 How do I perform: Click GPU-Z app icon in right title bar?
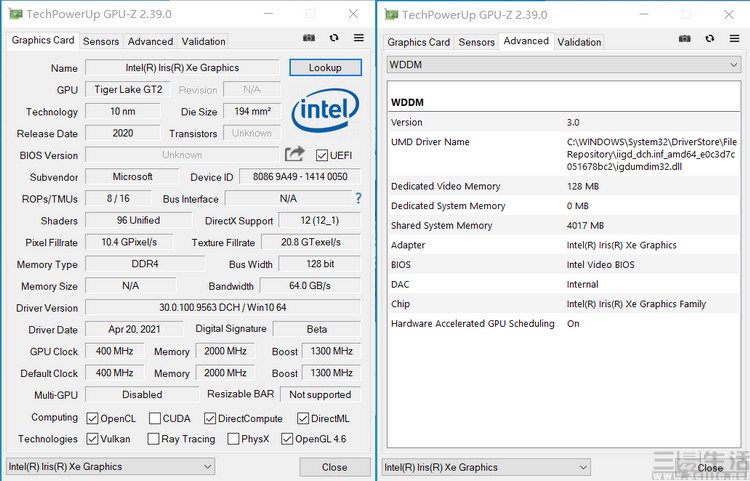[x=391, y=15]
